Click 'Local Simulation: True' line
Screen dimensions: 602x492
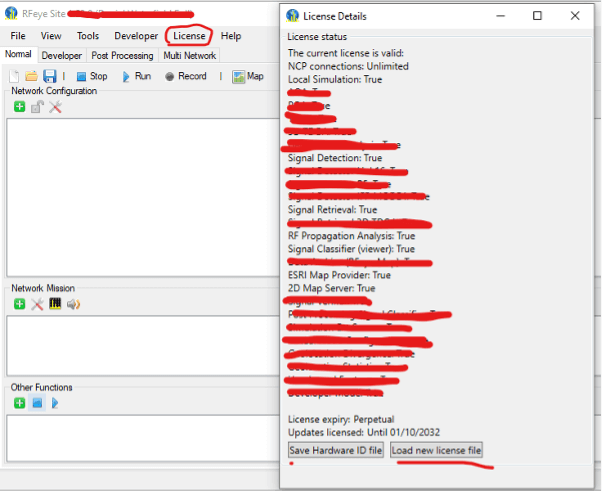pyautogui.click(x=335, y=80)
